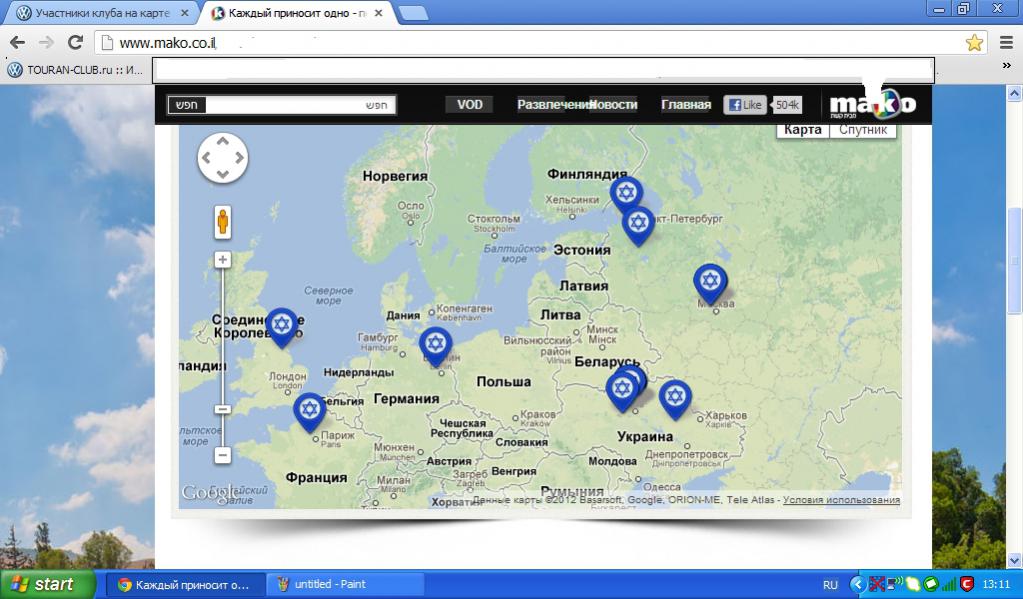Switch to the Участники клуба на карте tab
The height and width of the screenshot is (599, 1023).
click(102, 13)
